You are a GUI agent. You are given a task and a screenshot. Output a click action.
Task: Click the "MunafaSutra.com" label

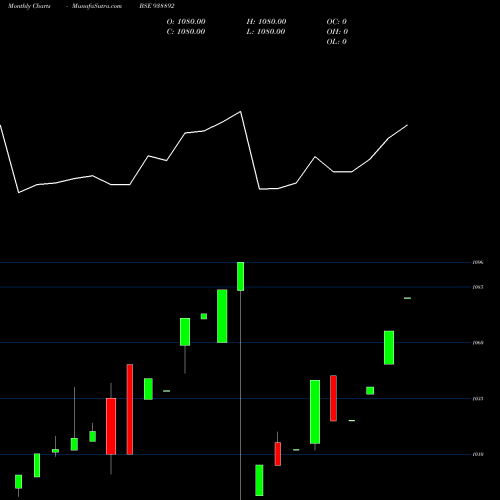tap(97, 6)
